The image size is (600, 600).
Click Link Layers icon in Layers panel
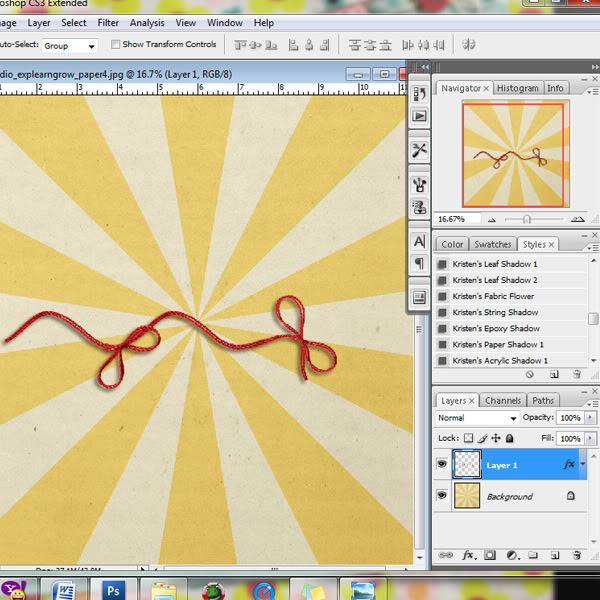(x=445, y=555)
